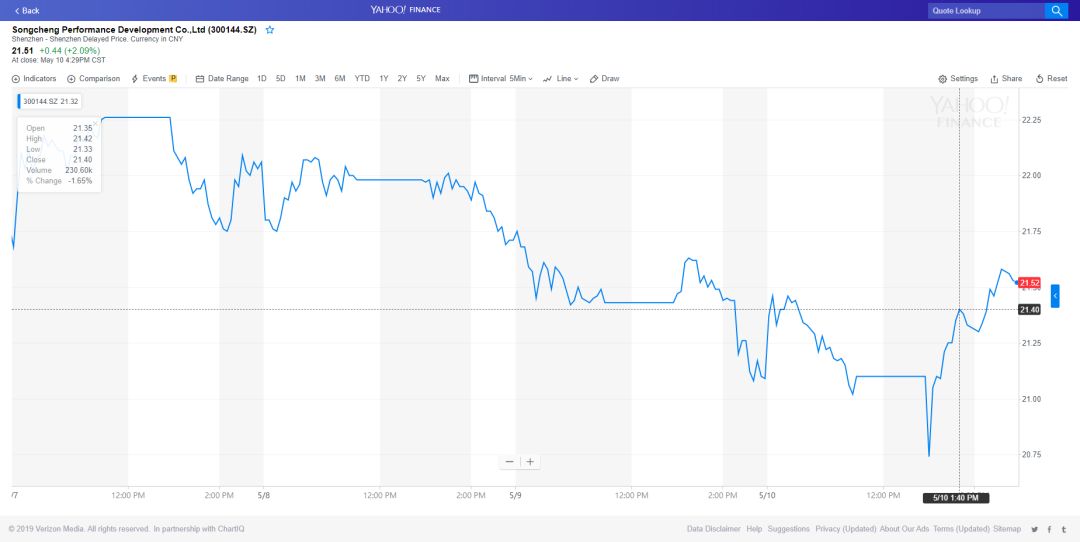The height and width of the screenshot is (542, 1080).
Task: Switch range to 1M
Action: [300, 79]
